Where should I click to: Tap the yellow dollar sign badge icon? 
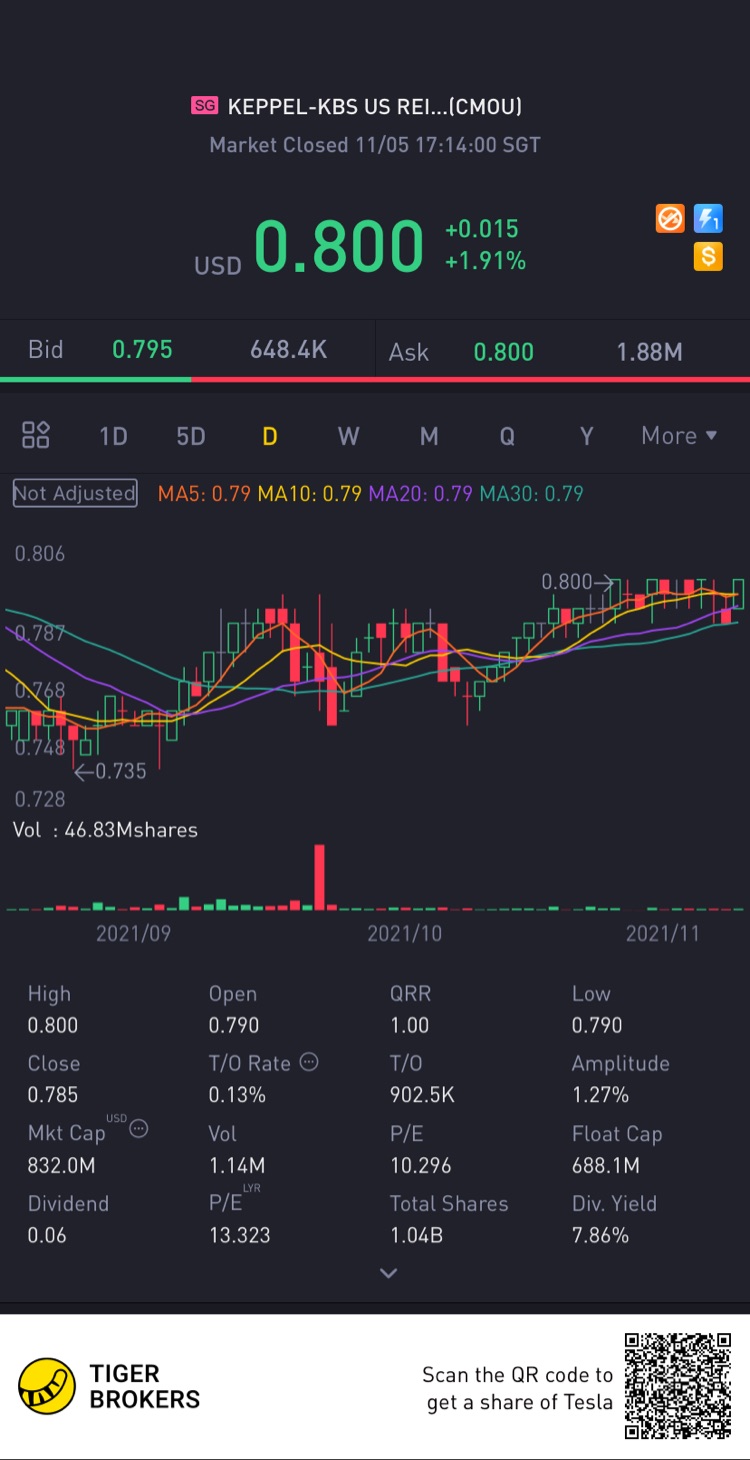(x=708, y=257)
